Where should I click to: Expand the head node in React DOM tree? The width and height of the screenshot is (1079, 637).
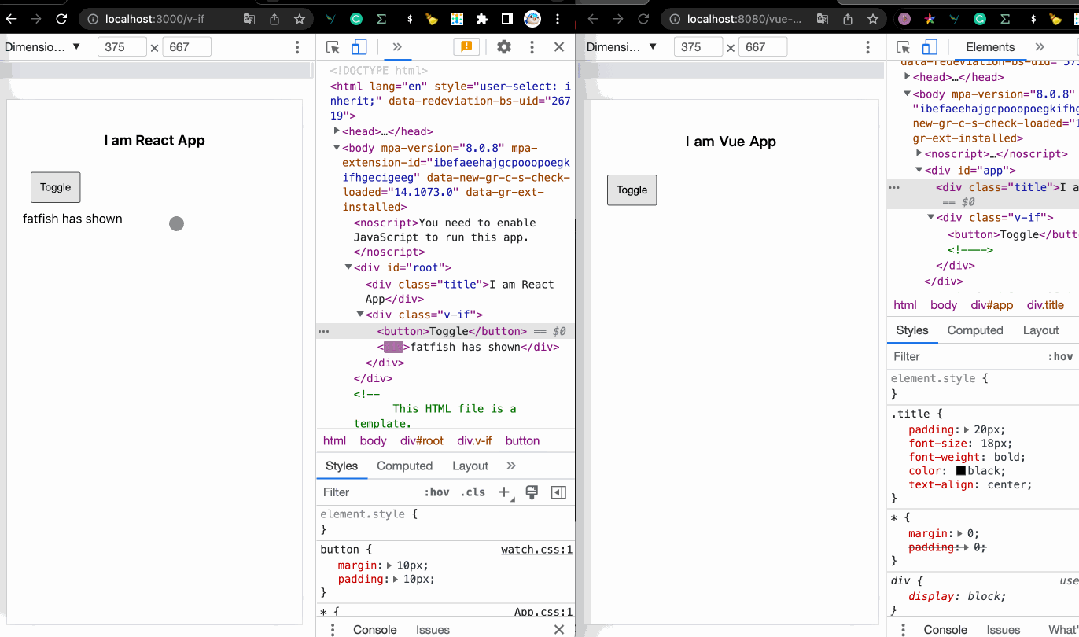[336, 131]
